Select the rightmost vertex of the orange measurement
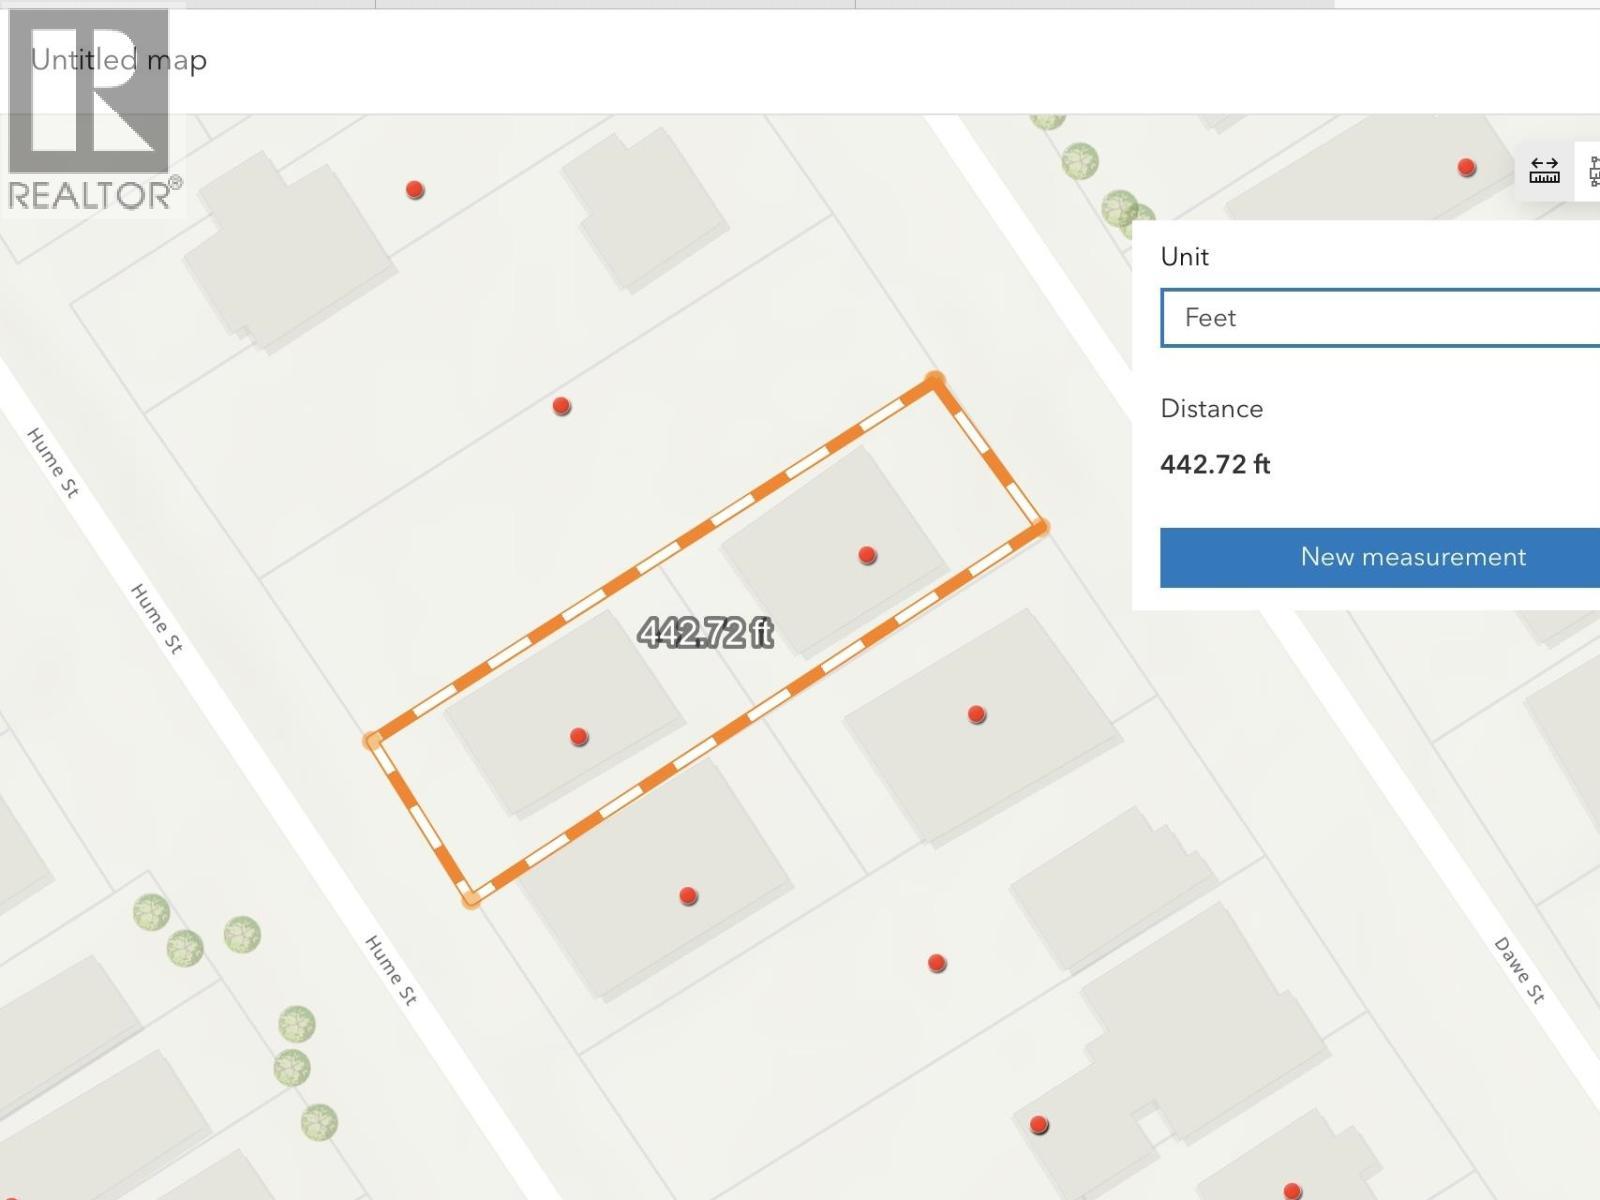The width and height of the screenshot is (1600, 1200). pyautogui.click(x=1040, y=527)
